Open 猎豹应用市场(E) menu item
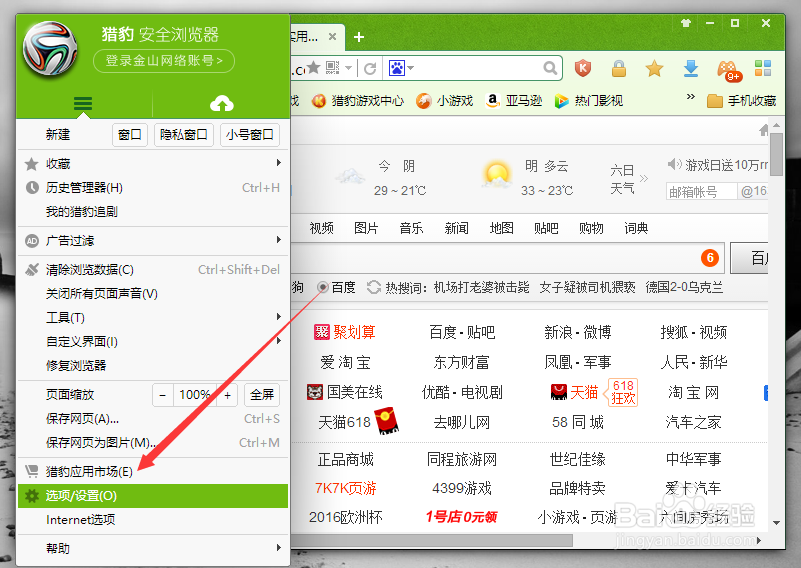This screenshot has height=568, width=801. 153,471
